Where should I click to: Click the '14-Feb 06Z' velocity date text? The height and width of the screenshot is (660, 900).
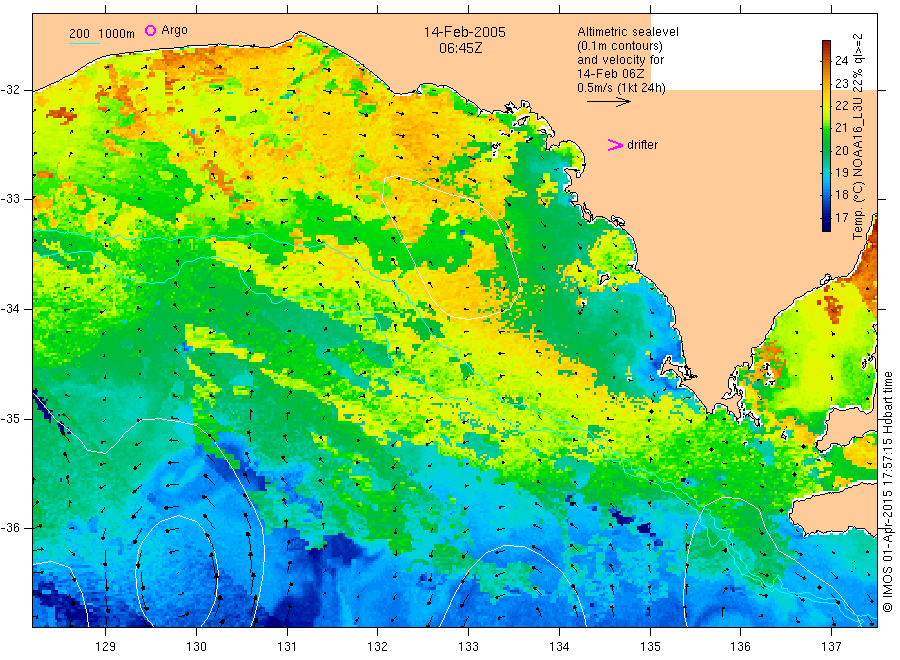(611, 74)
